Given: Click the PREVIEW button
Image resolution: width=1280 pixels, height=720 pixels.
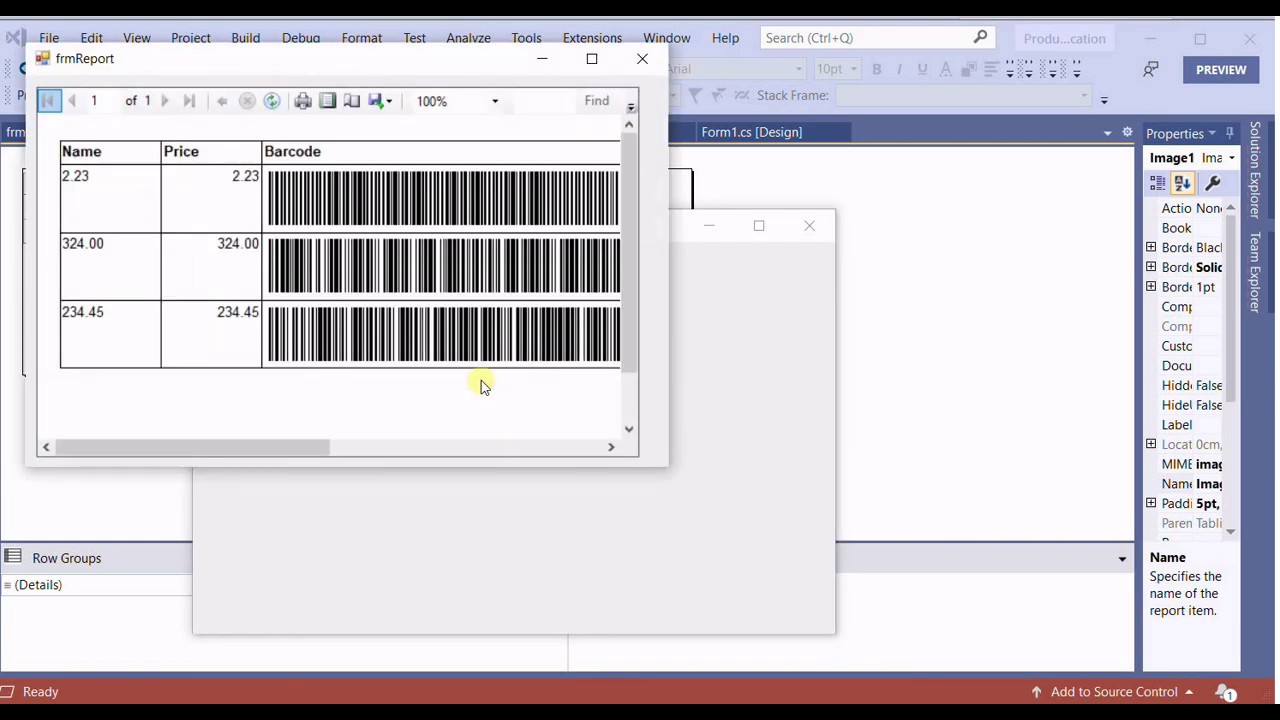Looking at the screenshot, I should click(1221, 70).
